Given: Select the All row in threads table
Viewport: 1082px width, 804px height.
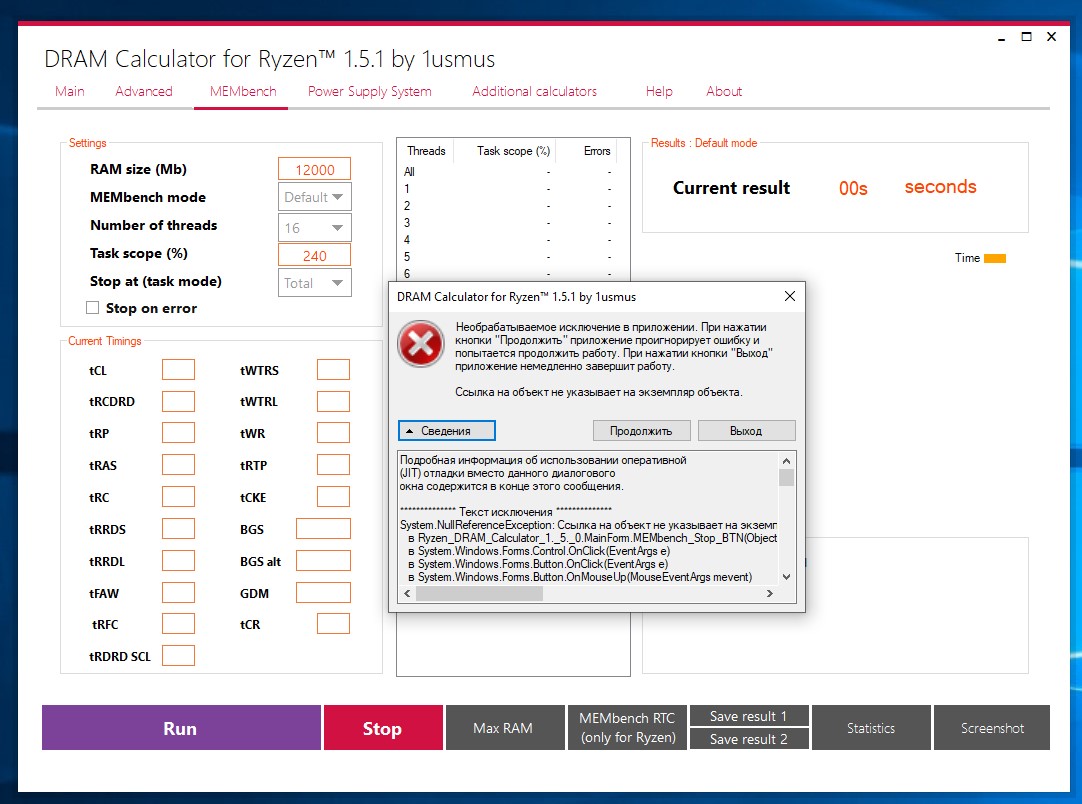Looking at the screenshot, I should (x=513, y=171).
